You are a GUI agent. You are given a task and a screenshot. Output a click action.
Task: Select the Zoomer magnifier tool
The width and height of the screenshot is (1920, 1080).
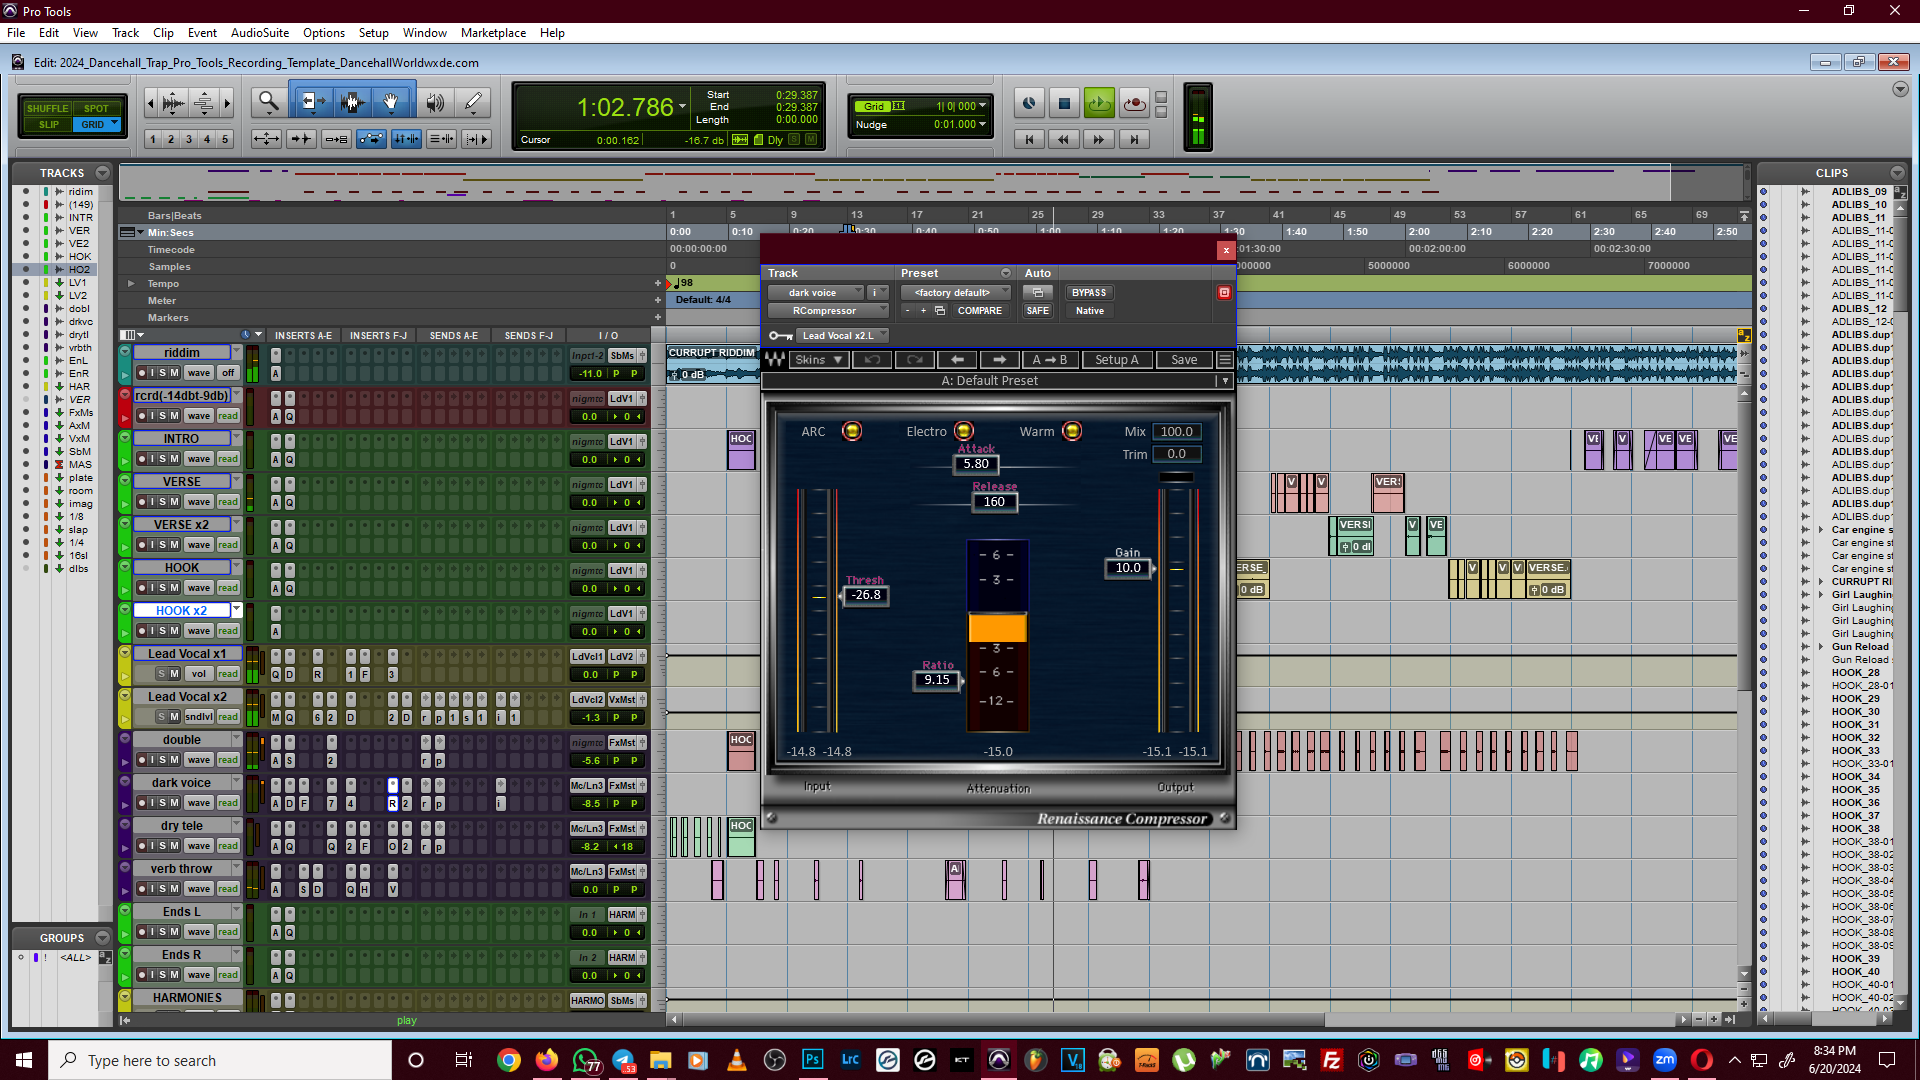click(x=268, y=102)
